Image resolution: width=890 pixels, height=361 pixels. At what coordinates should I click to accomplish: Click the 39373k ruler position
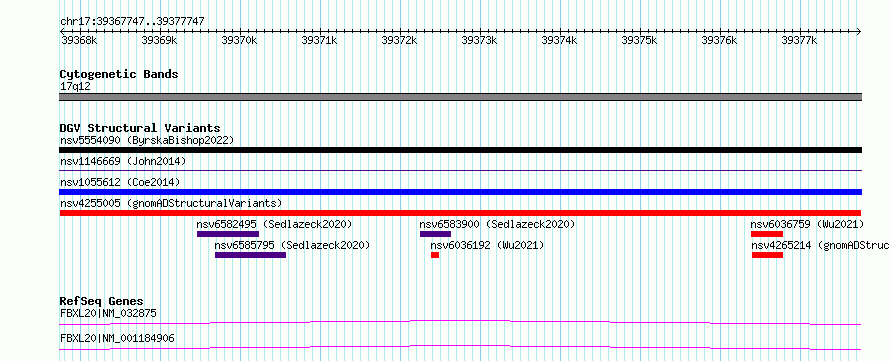click(479, 40)
